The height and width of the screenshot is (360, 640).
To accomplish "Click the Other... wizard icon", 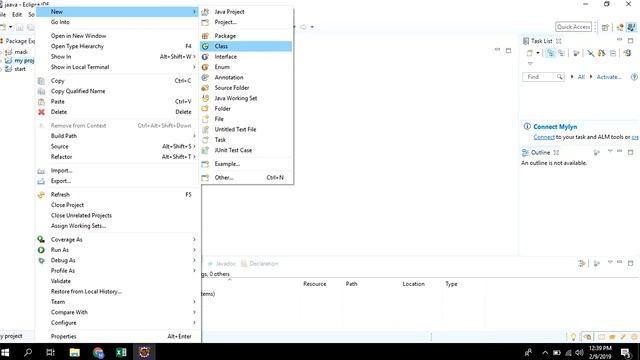I will point(205,178).
